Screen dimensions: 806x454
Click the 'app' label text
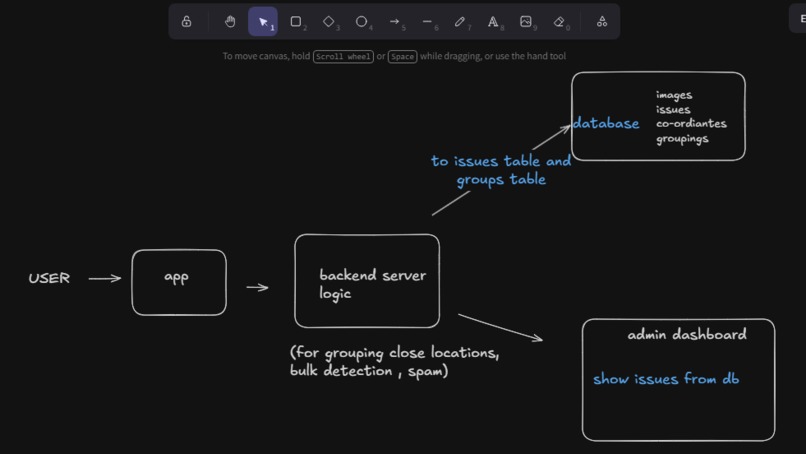coord(176,277)
